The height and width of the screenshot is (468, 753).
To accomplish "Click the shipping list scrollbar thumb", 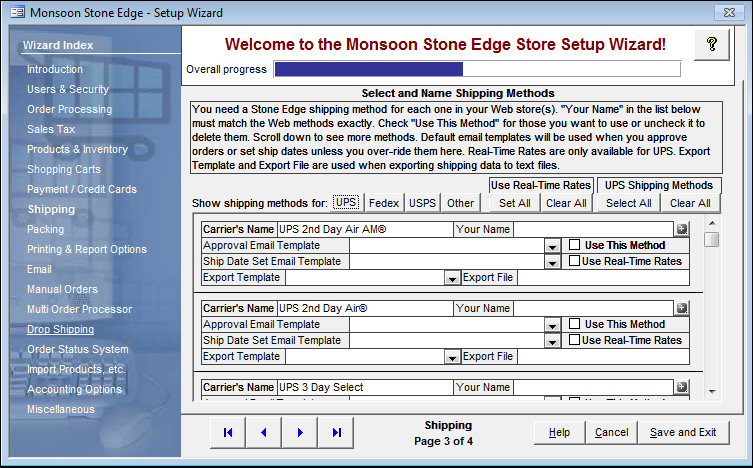I will coord(712,239).
